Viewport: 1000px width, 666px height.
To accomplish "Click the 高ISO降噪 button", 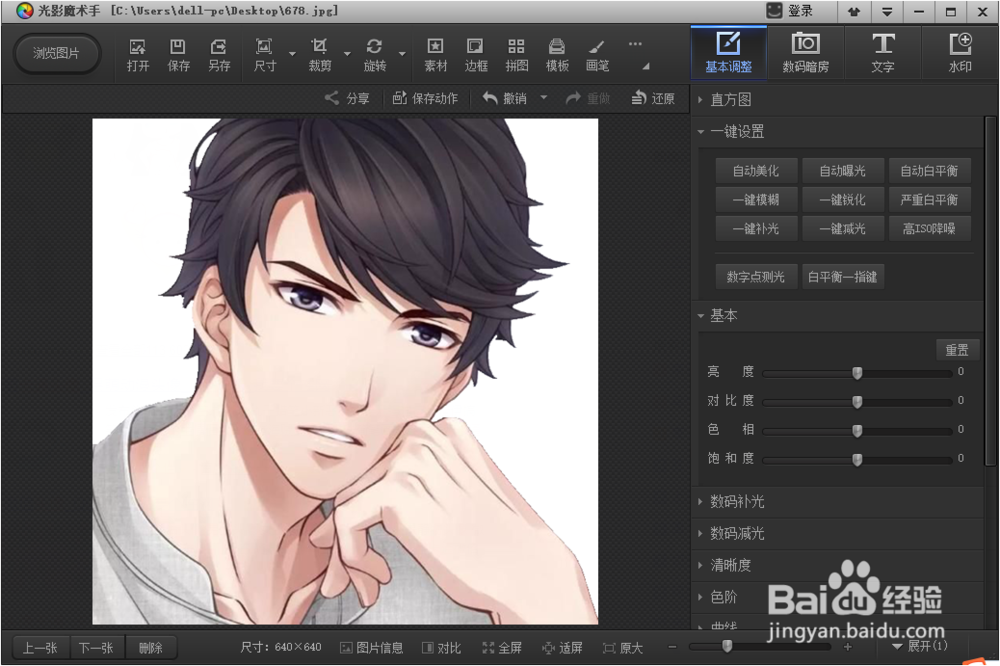I will point(930,228).
